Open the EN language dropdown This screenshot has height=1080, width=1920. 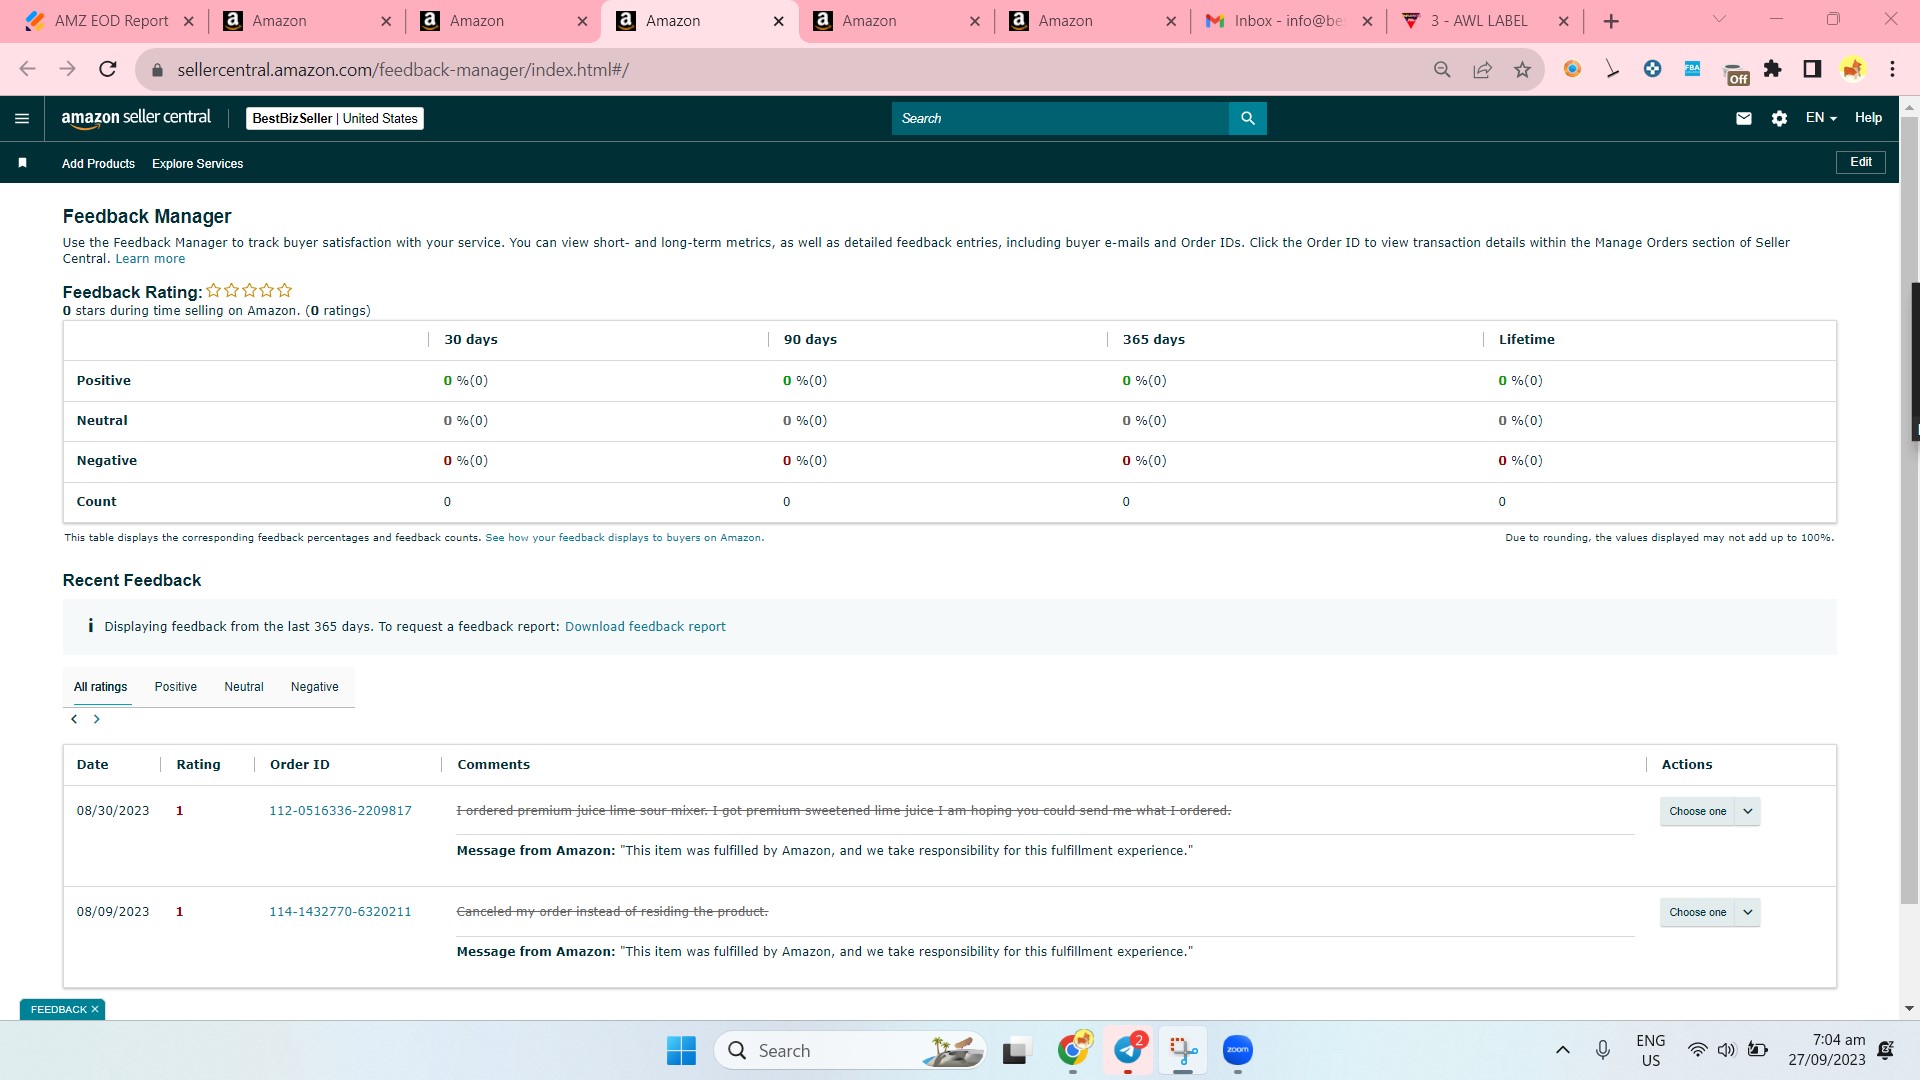tap(1821, 118)
